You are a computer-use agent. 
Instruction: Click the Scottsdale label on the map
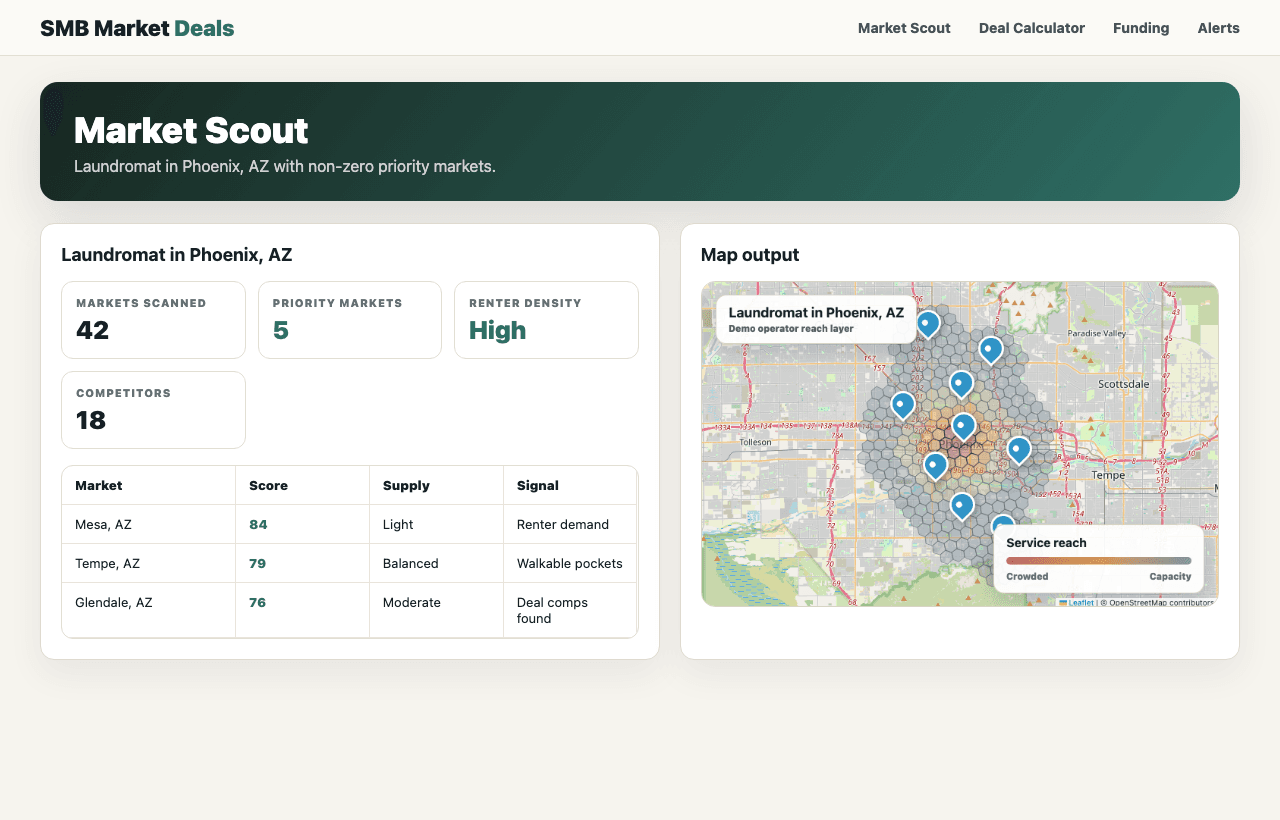pyautogui.click(x=1124, y=383)
